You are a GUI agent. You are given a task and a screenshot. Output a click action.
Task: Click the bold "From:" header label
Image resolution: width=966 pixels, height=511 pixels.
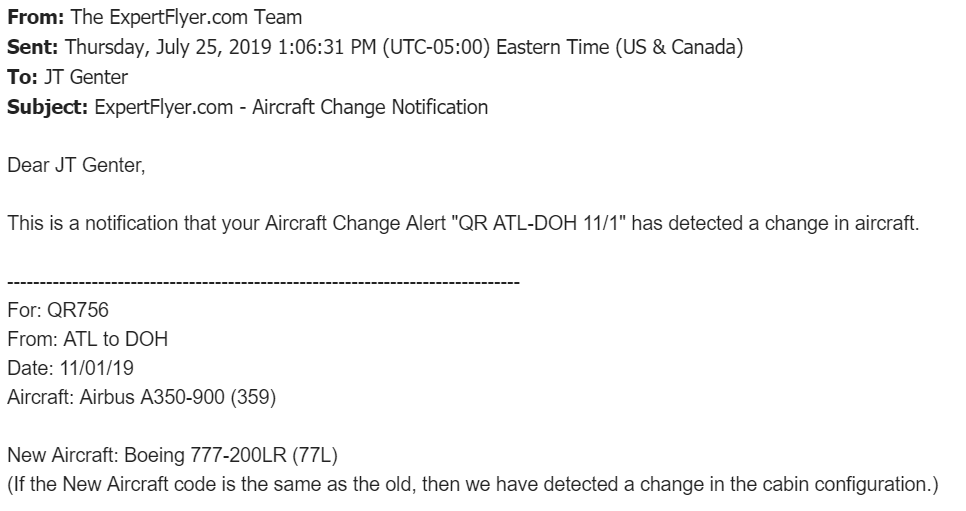click(32, 16)
